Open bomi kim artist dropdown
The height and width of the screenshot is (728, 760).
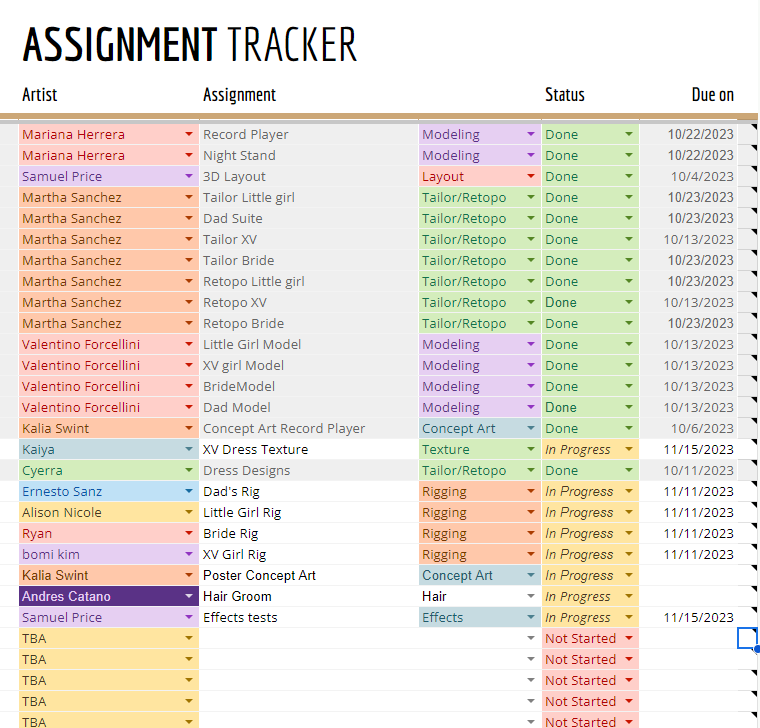(189, 554)
